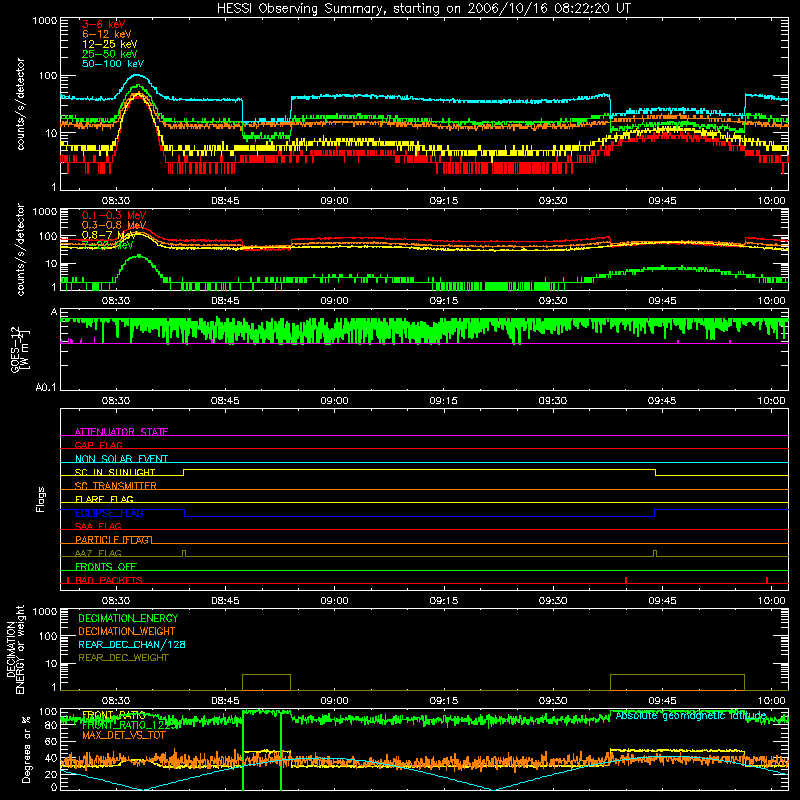800x800 pixels.
Task: Click the GOES-12 y-axis title
Action: point(19,350)
